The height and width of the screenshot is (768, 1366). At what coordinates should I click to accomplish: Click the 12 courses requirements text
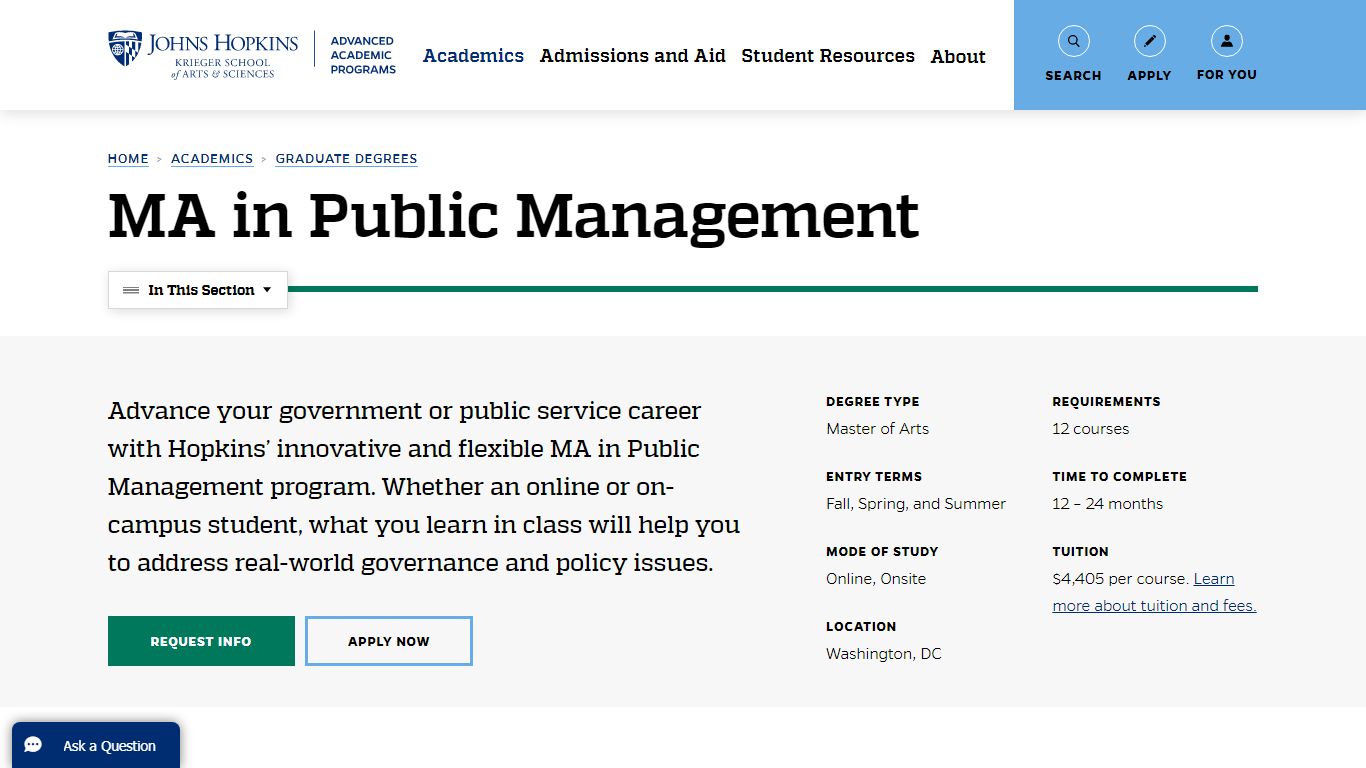pos(1090,429)
